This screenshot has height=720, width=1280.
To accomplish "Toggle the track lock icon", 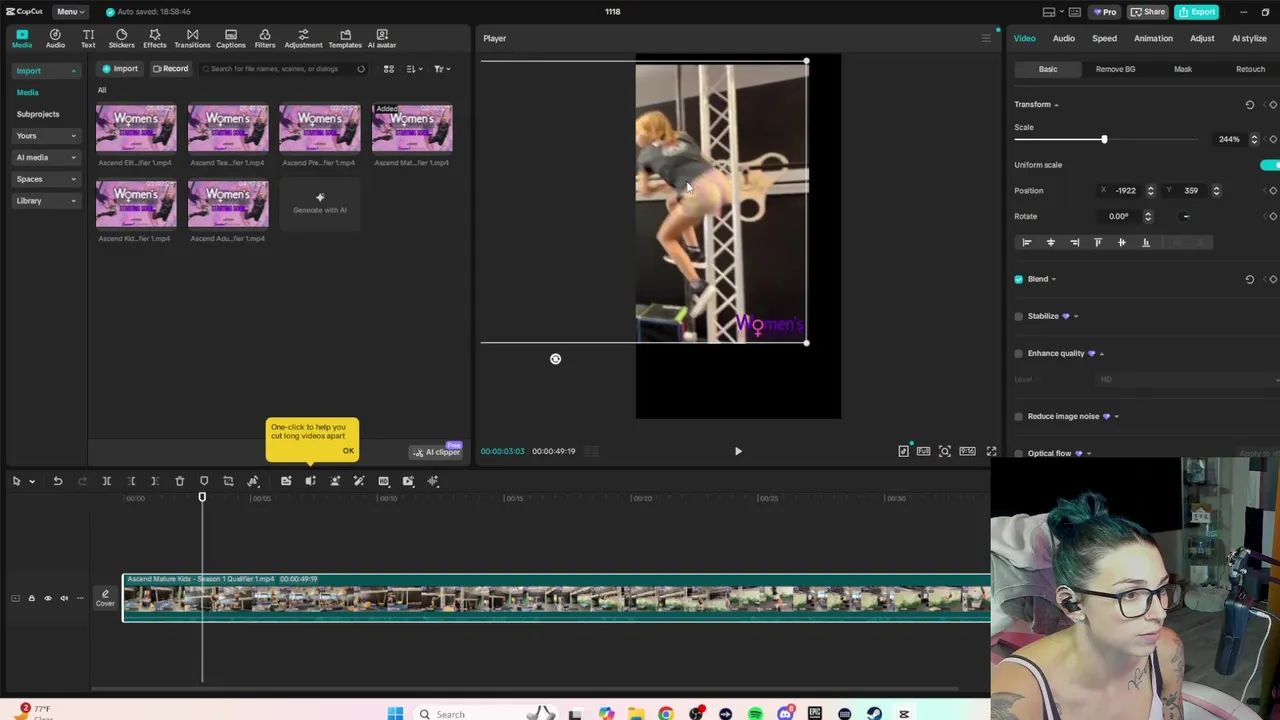I will coord(31,598).
